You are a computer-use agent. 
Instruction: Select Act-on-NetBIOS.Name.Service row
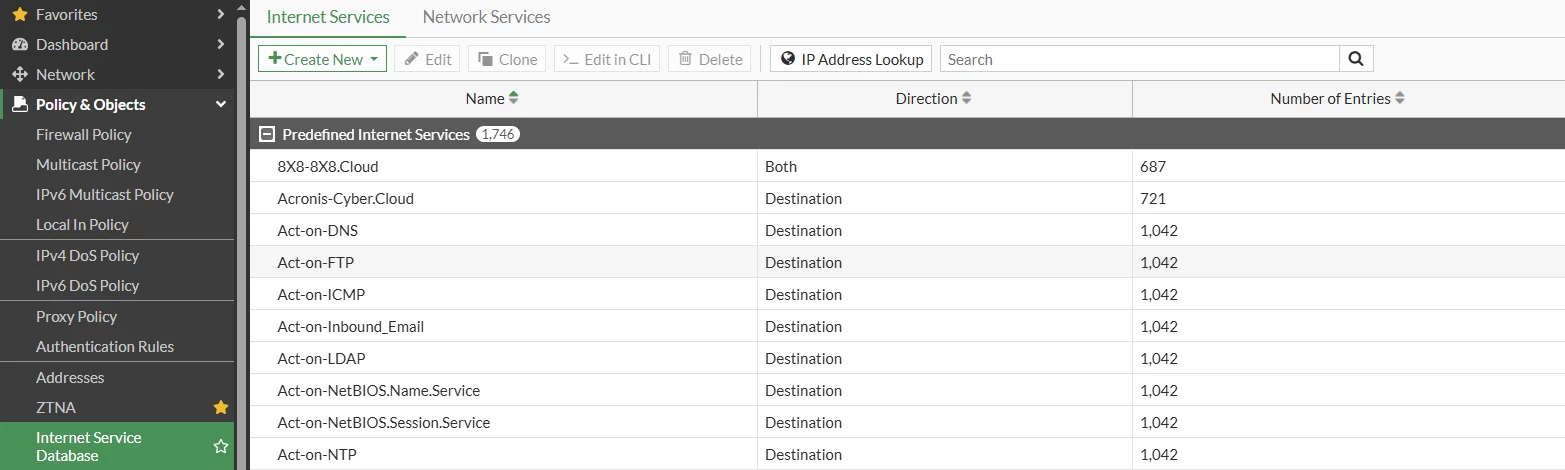coord(907,390)
